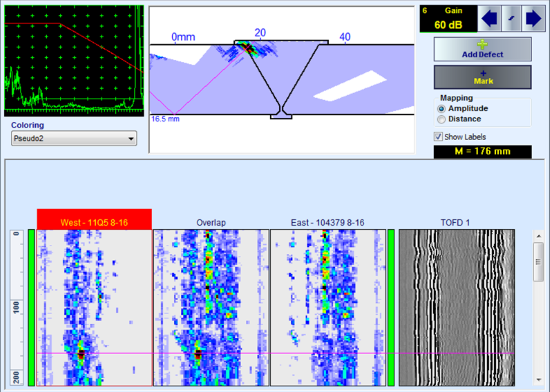The image size is (550, 392).
Task: Click the Gain 60 dB readout
Action: pos(448,19)
